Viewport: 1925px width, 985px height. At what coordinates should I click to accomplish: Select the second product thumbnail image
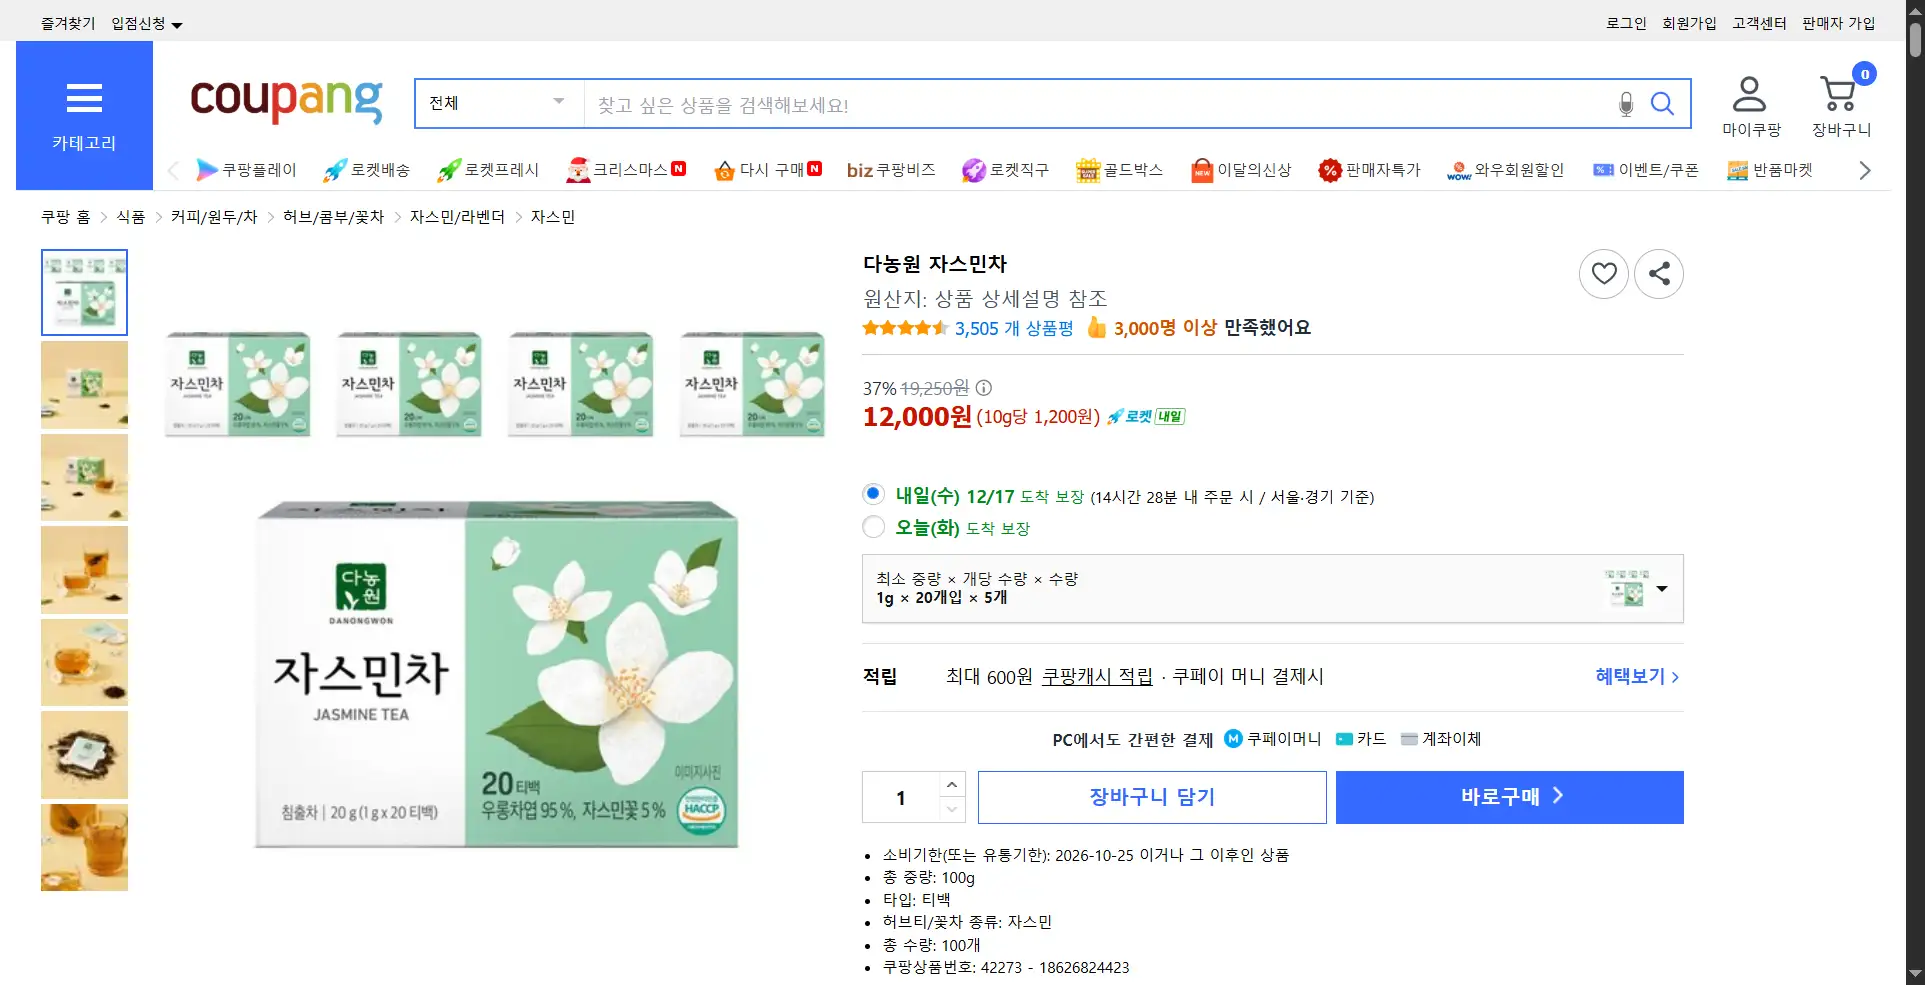(84, 385)
